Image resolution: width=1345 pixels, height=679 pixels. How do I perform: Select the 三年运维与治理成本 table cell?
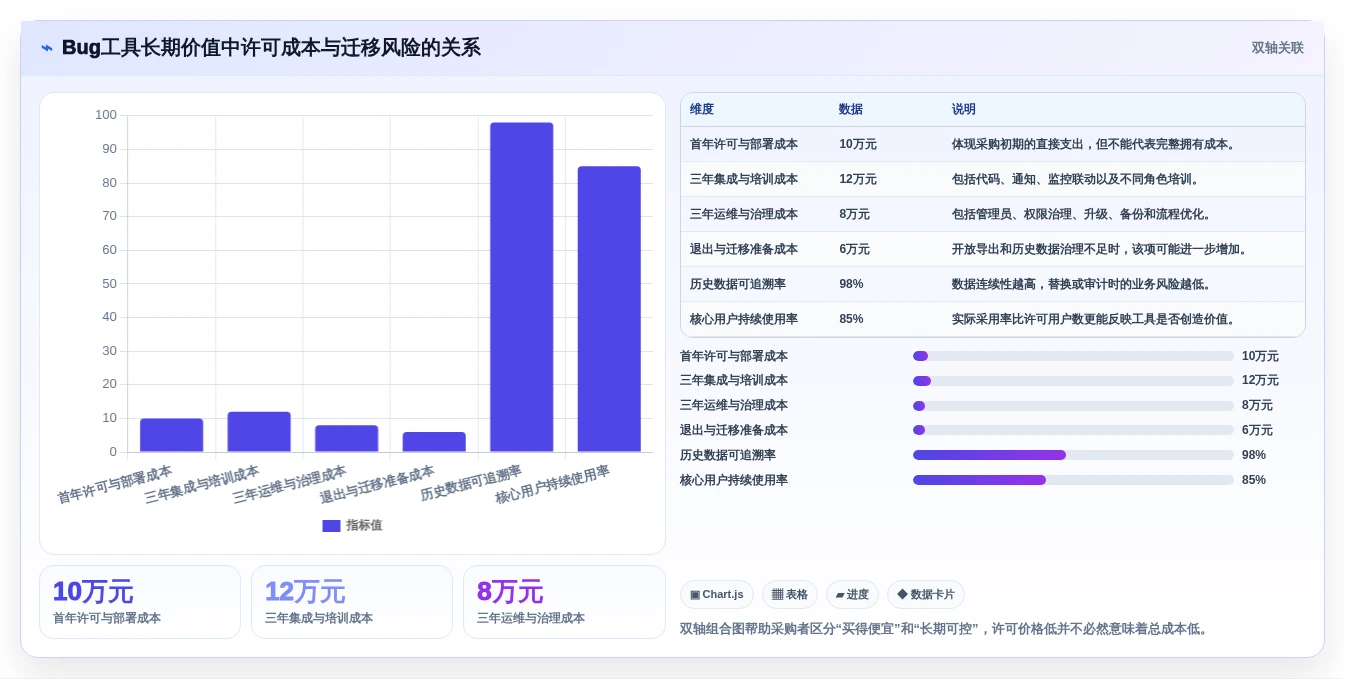point(744,214)
